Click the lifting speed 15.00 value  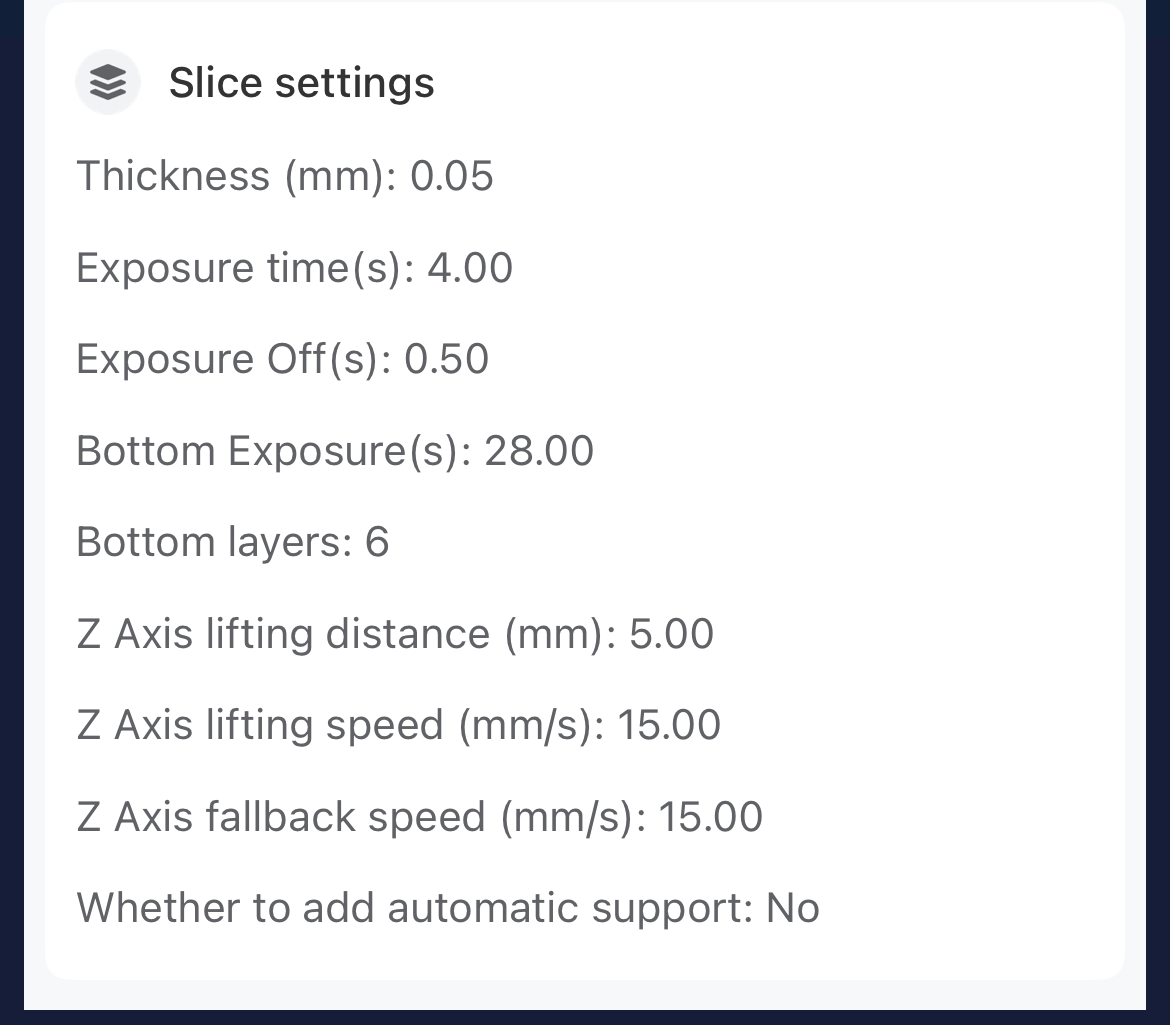669,725
